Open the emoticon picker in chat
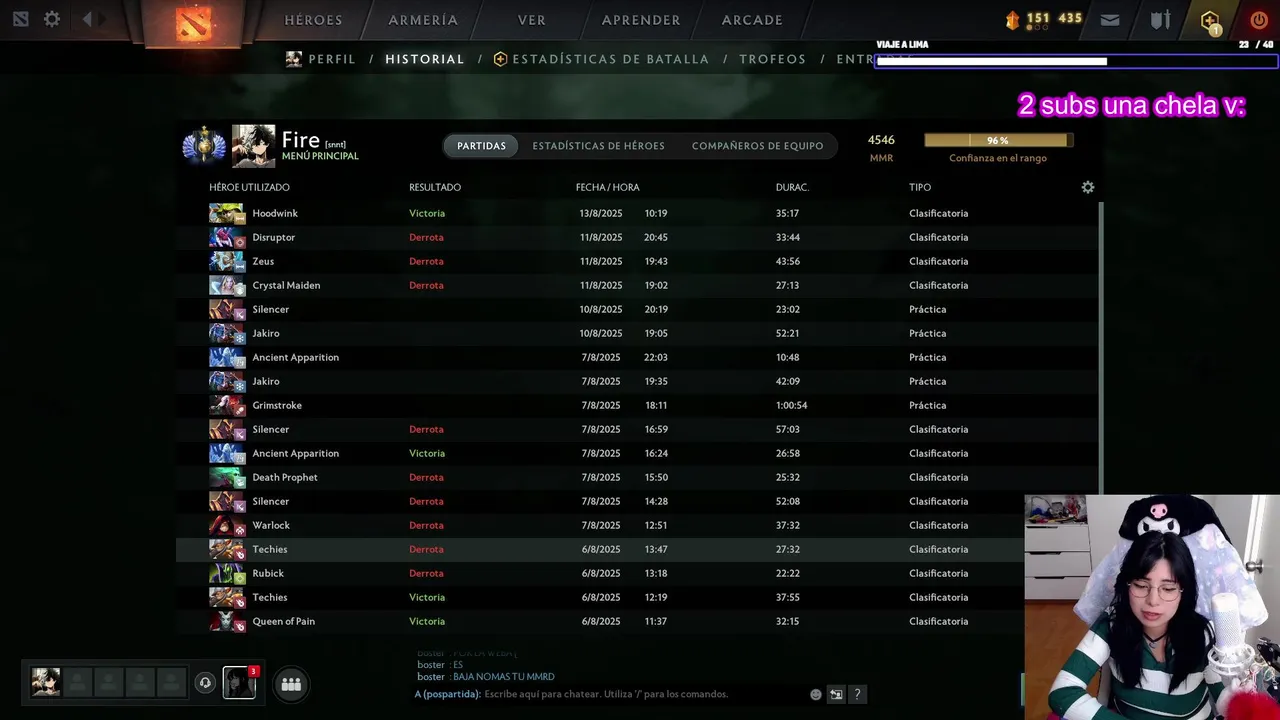Image resolution: width=1280 pixels, height=720 pixels. click(x=816, y=694)
